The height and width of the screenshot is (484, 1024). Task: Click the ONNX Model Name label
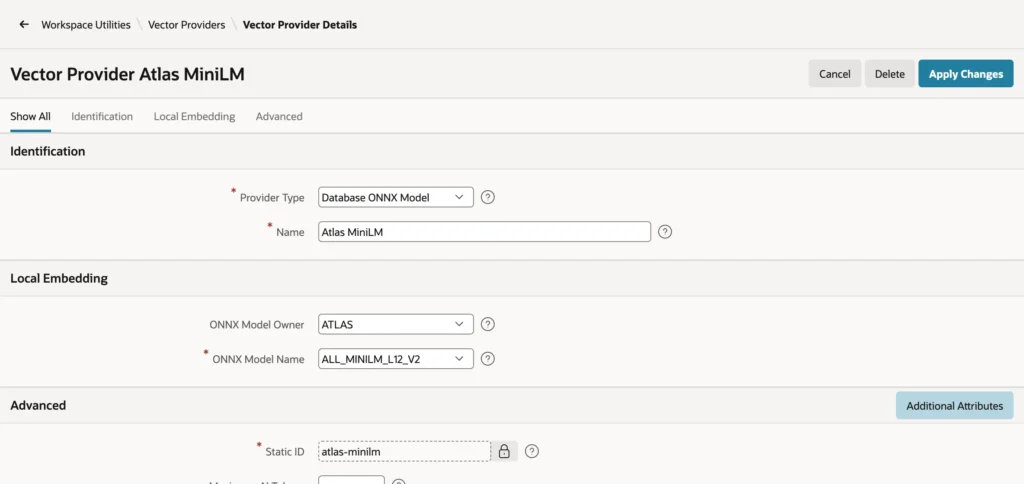point(258,359)
